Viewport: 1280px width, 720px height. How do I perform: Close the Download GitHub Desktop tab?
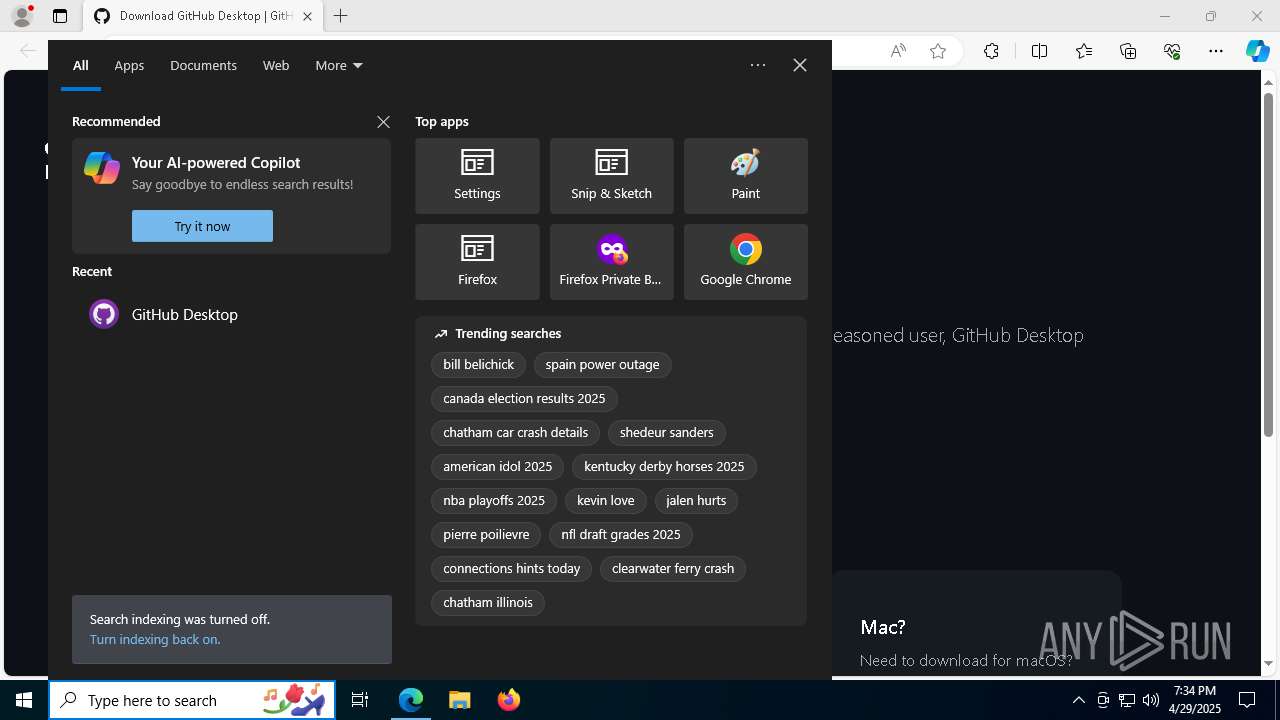tap(307, 16)
